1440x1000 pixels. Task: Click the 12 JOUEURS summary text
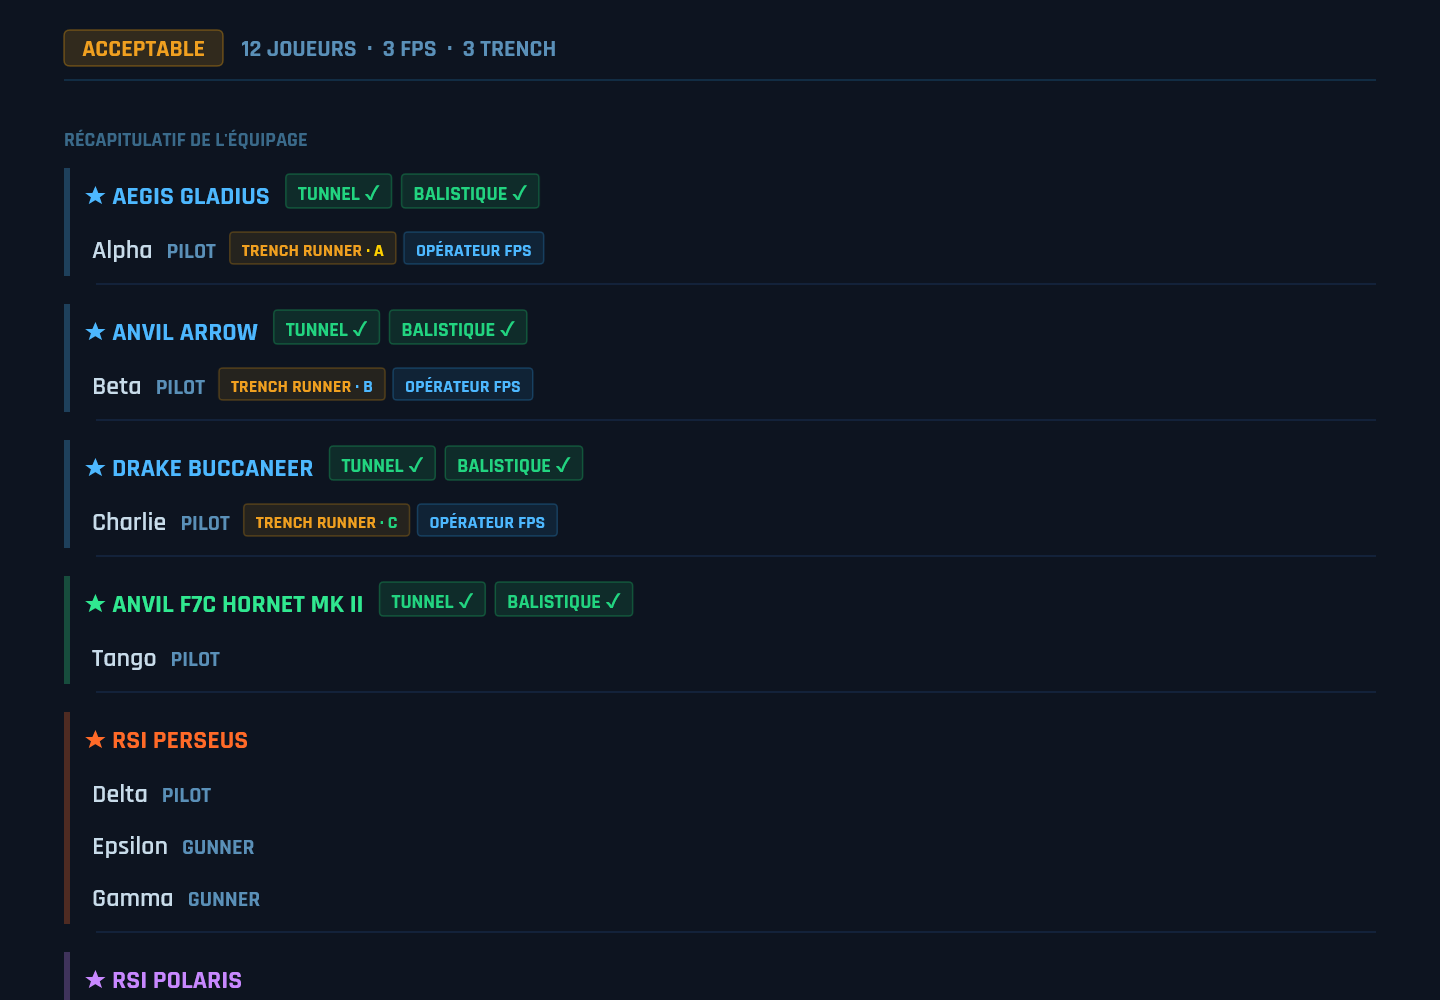coord(299,49)
